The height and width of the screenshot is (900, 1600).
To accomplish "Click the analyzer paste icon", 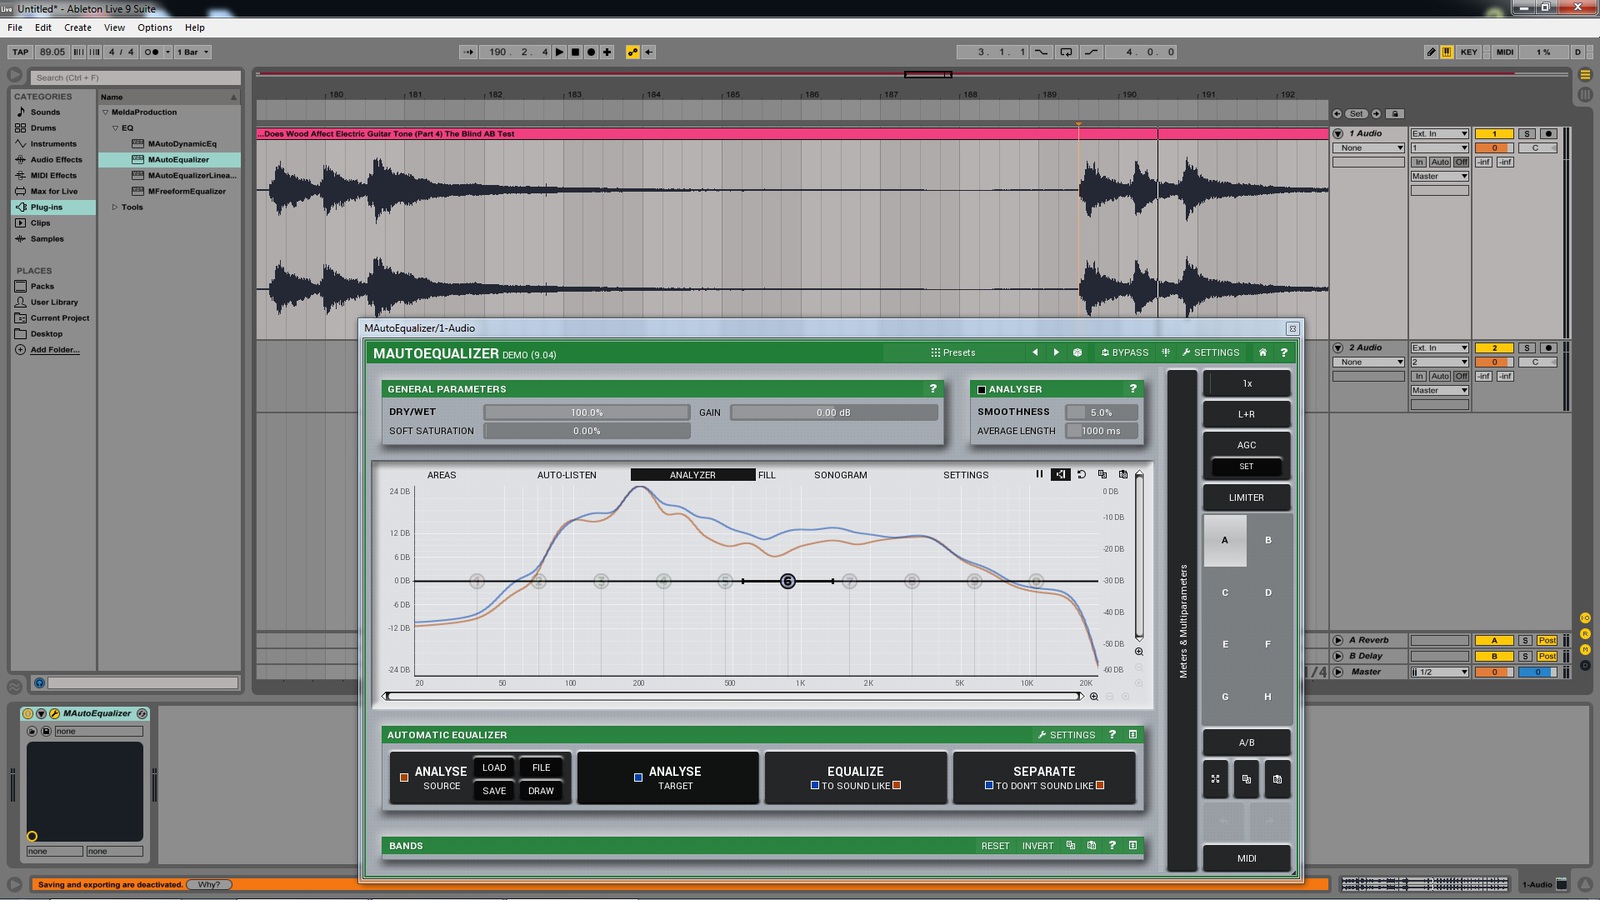I will pyautogui.click(x=1123, y=474).
